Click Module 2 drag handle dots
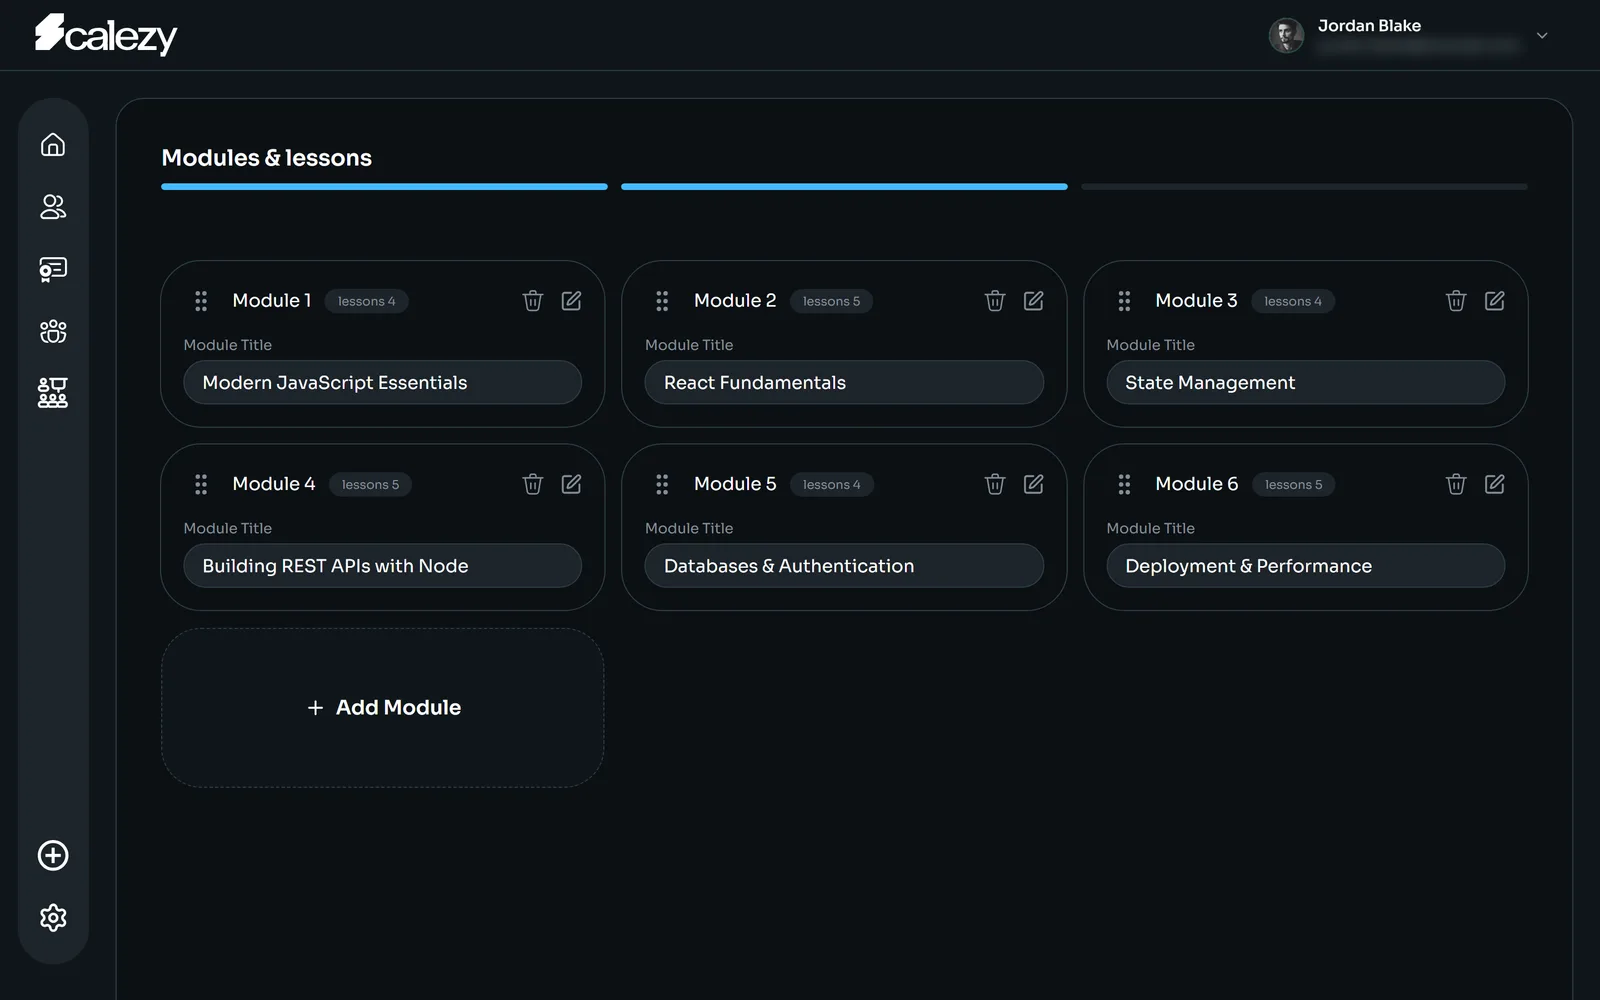The image size is (1600, 1000). (x=662, y=301)
